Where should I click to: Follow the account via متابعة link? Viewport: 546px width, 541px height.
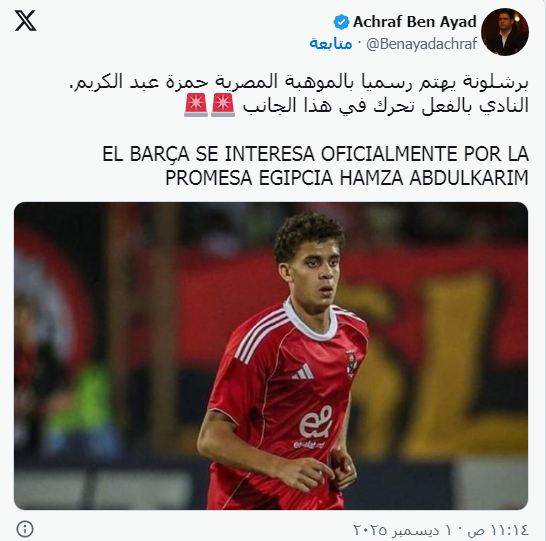(330, 44)
